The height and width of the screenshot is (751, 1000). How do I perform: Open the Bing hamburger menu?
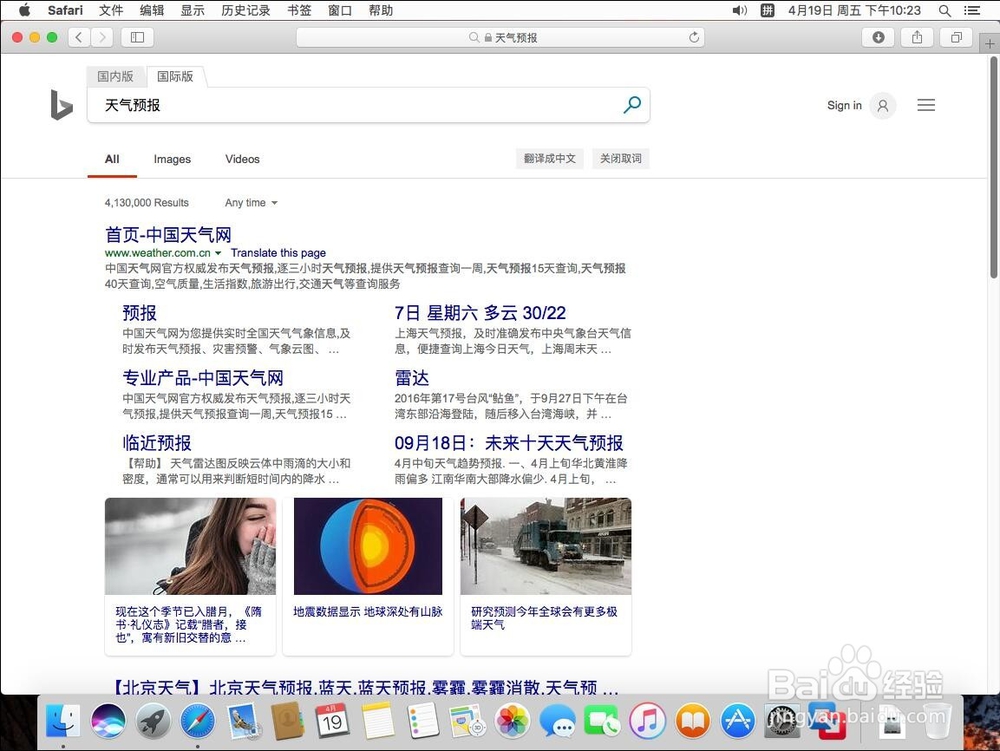pyautogui.click(x=926, y=105)
